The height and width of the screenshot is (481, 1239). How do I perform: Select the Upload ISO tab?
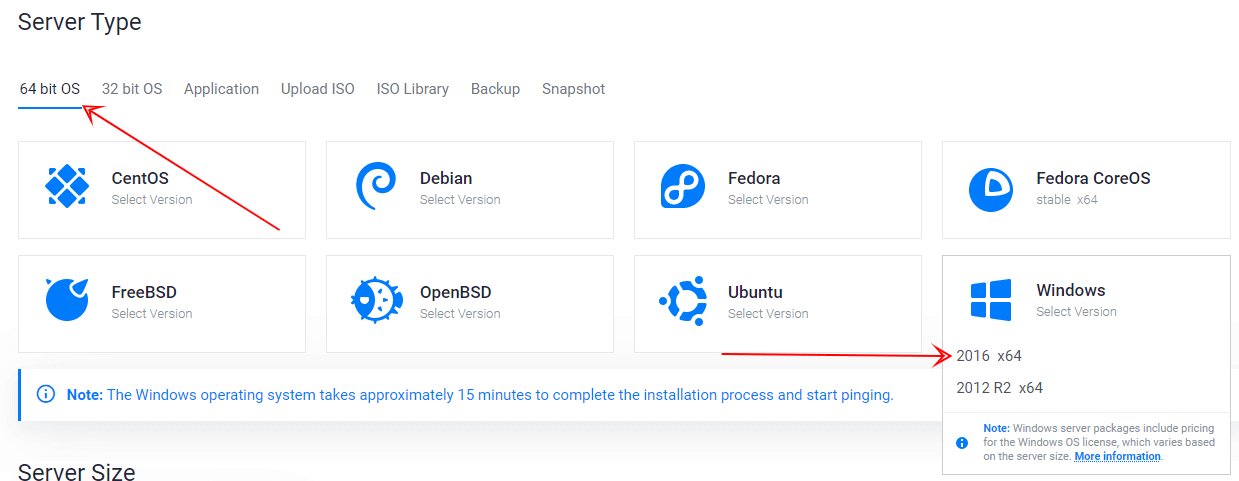[x=317, y=89]
